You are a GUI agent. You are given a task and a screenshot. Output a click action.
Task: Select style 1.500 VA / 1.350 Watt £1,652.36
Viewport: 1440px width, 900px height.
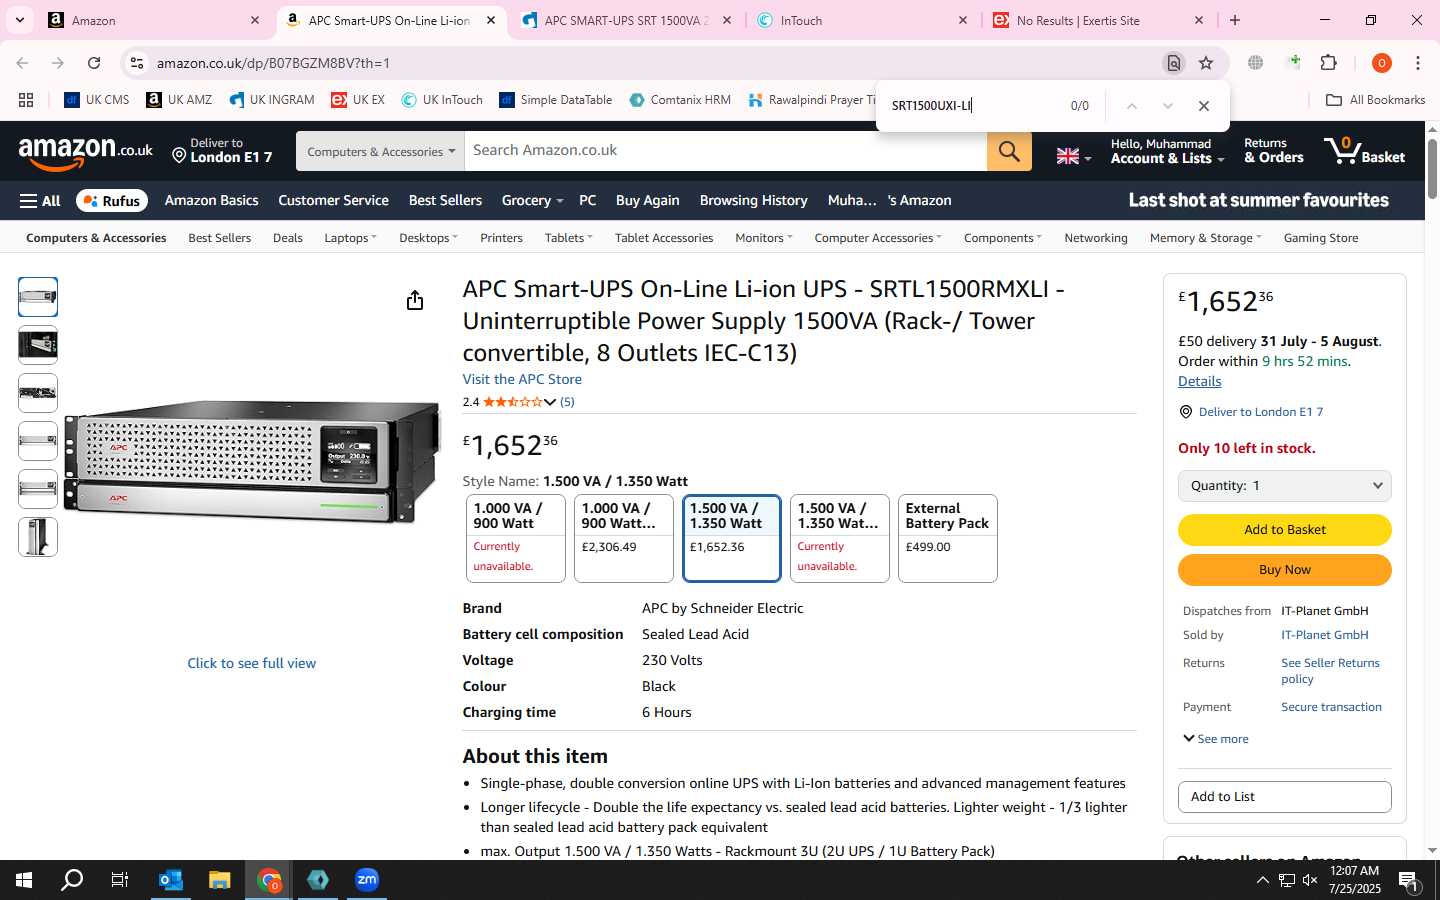(732, 538)
